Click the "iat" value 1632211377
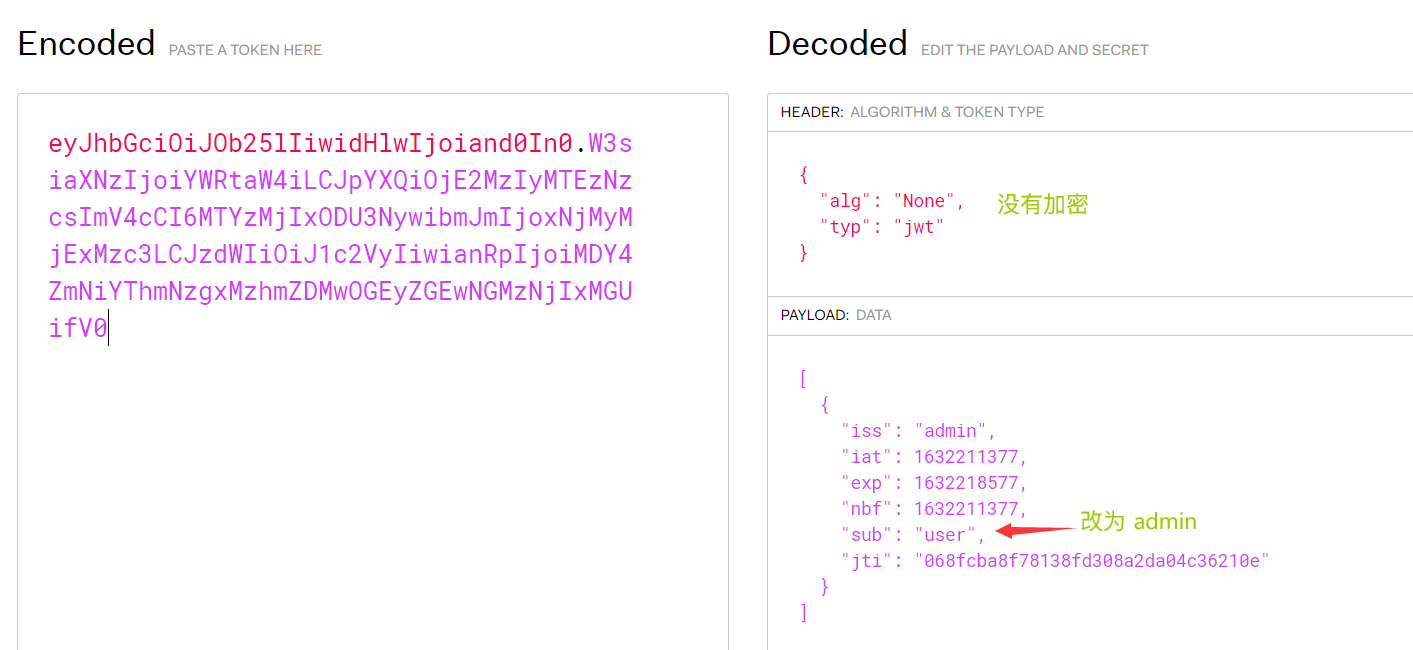The image size is (1413, 650). click(x=966, y=457)
